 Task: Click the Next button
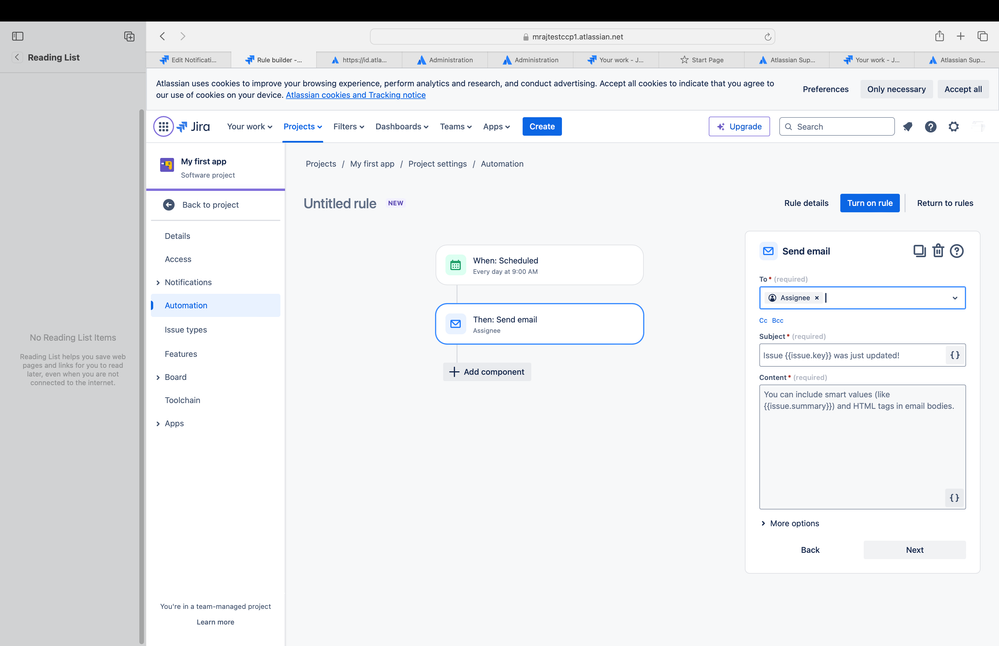914,550
